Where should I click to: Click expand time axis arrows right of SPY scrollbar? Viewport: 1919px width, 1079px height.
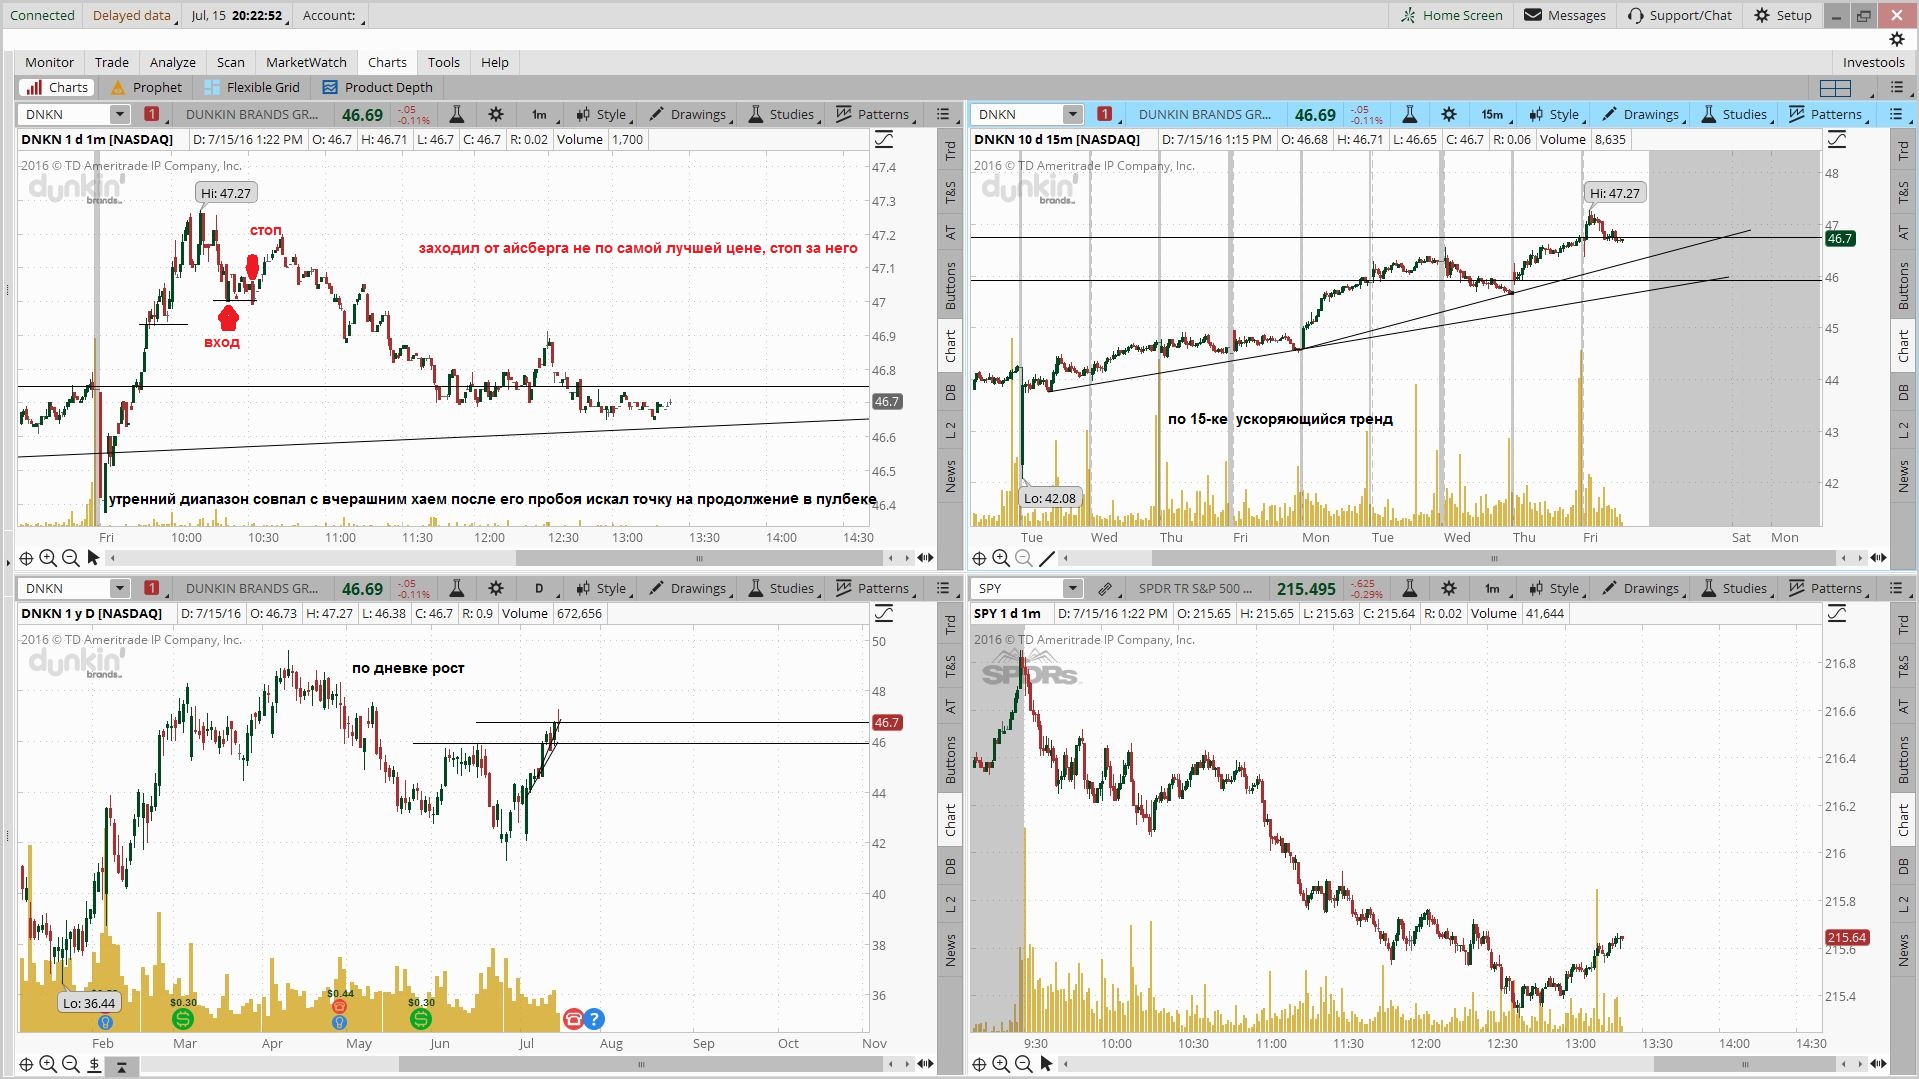1878,1064
